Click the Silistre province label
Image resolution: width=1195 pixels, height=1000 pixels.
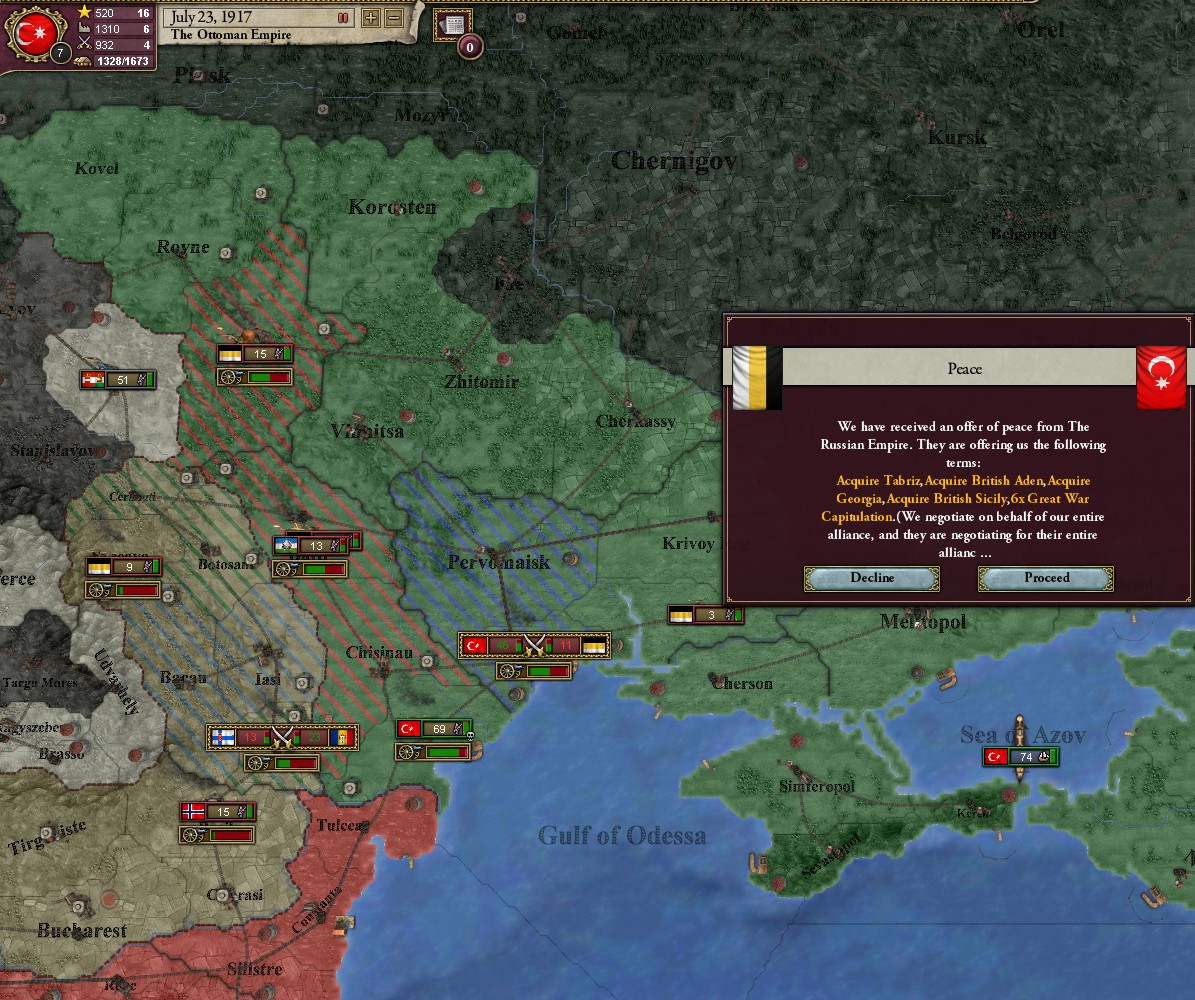click(x=255, y=970)
